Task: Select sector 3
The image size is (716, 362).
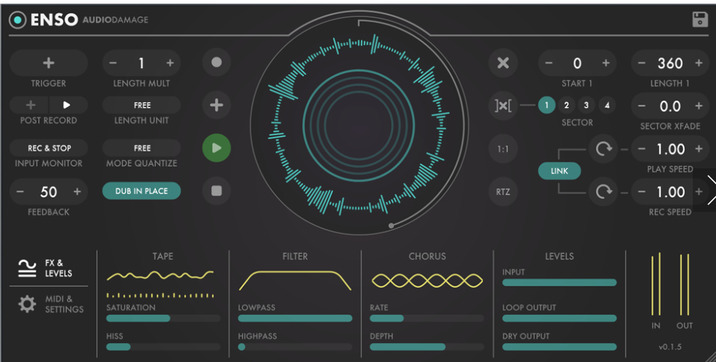Action: tap(586, 105)
